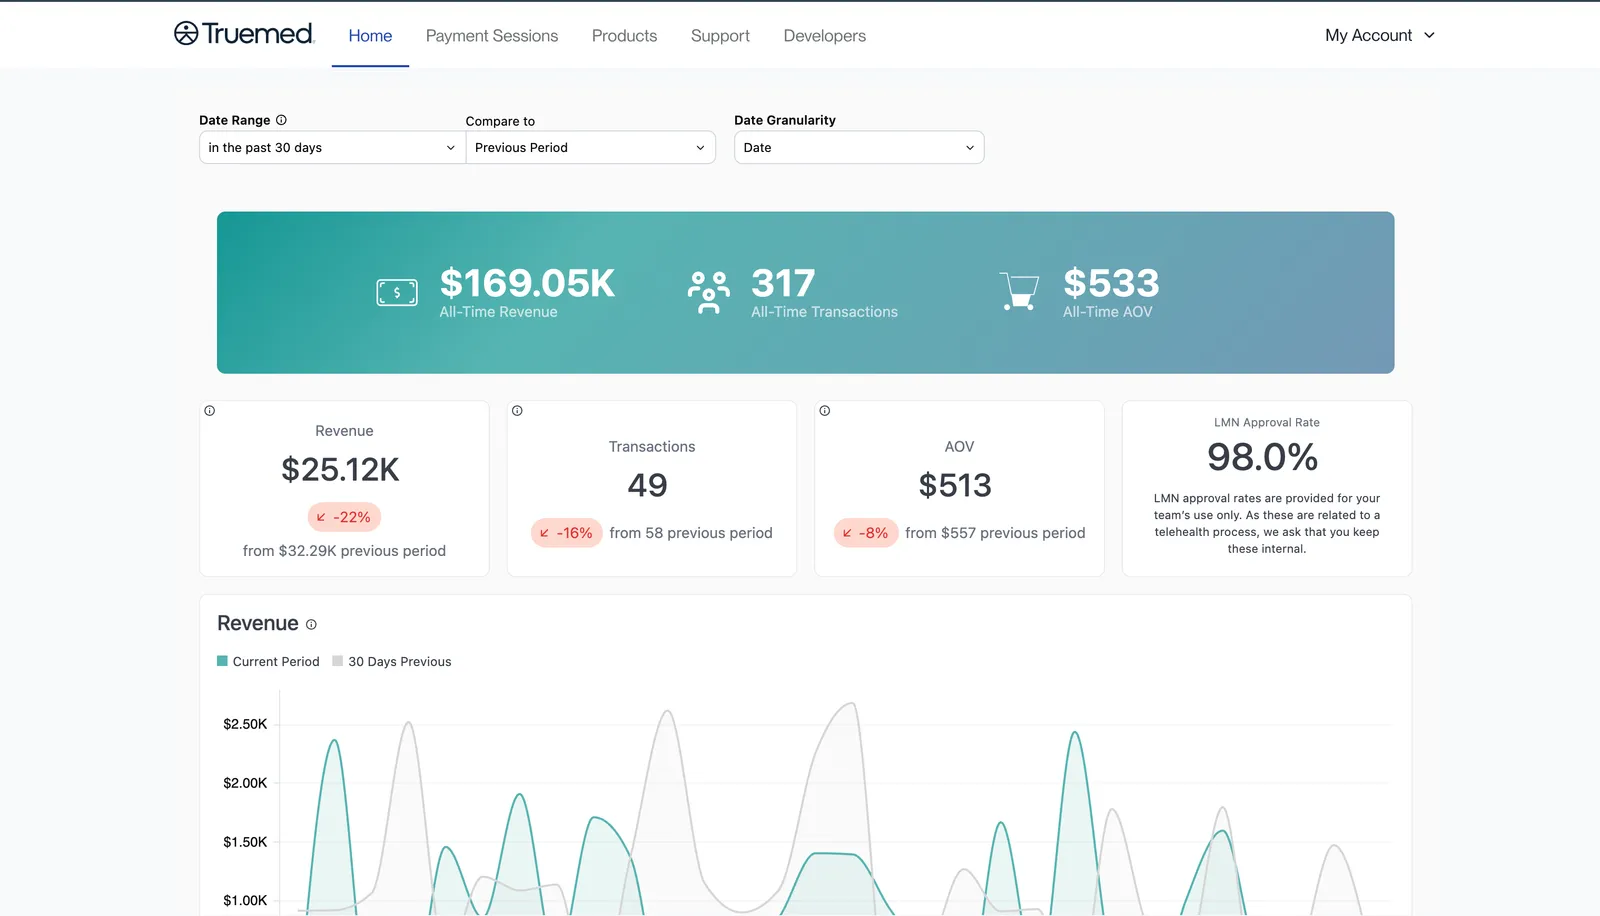
Task: Expand the My Account menu
Action: click(x=1380, y=35)
